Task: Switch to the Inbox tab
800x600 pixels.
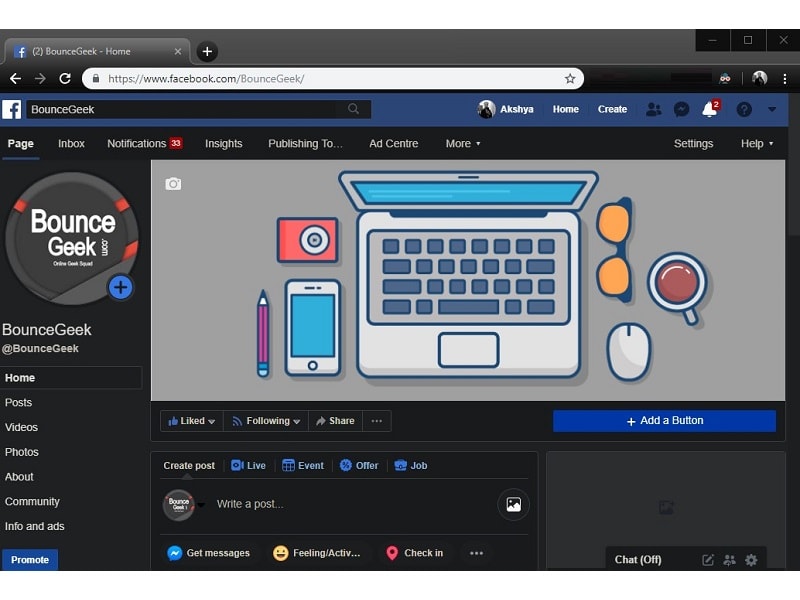Action: (x=71, y=143)
